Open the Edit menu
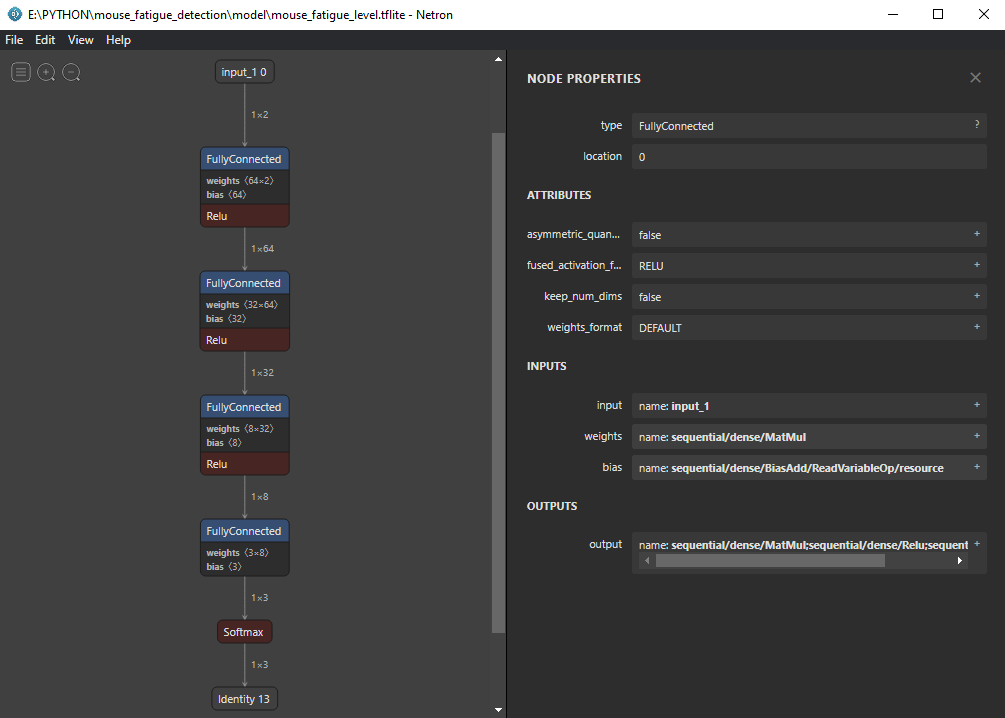 tap(45, 40)
